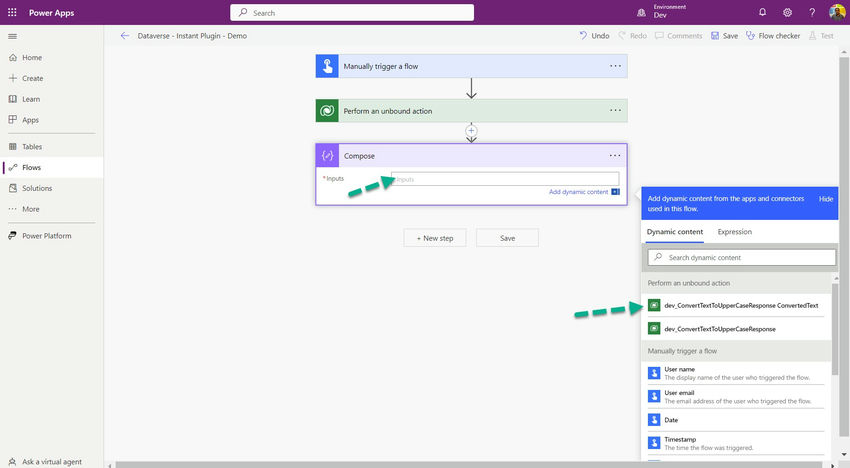Viewport: 850px width, 468px height.
Task: Click Test in the command bar
Action: pyautogui.click(x=821, y=36)
